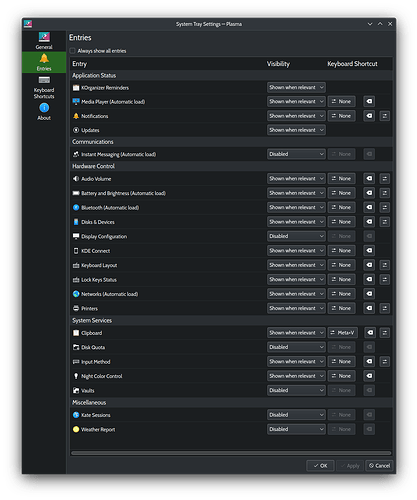Click the KOrganizer Reminders calendar icon
417x500 pixels.
click(76, 88)
